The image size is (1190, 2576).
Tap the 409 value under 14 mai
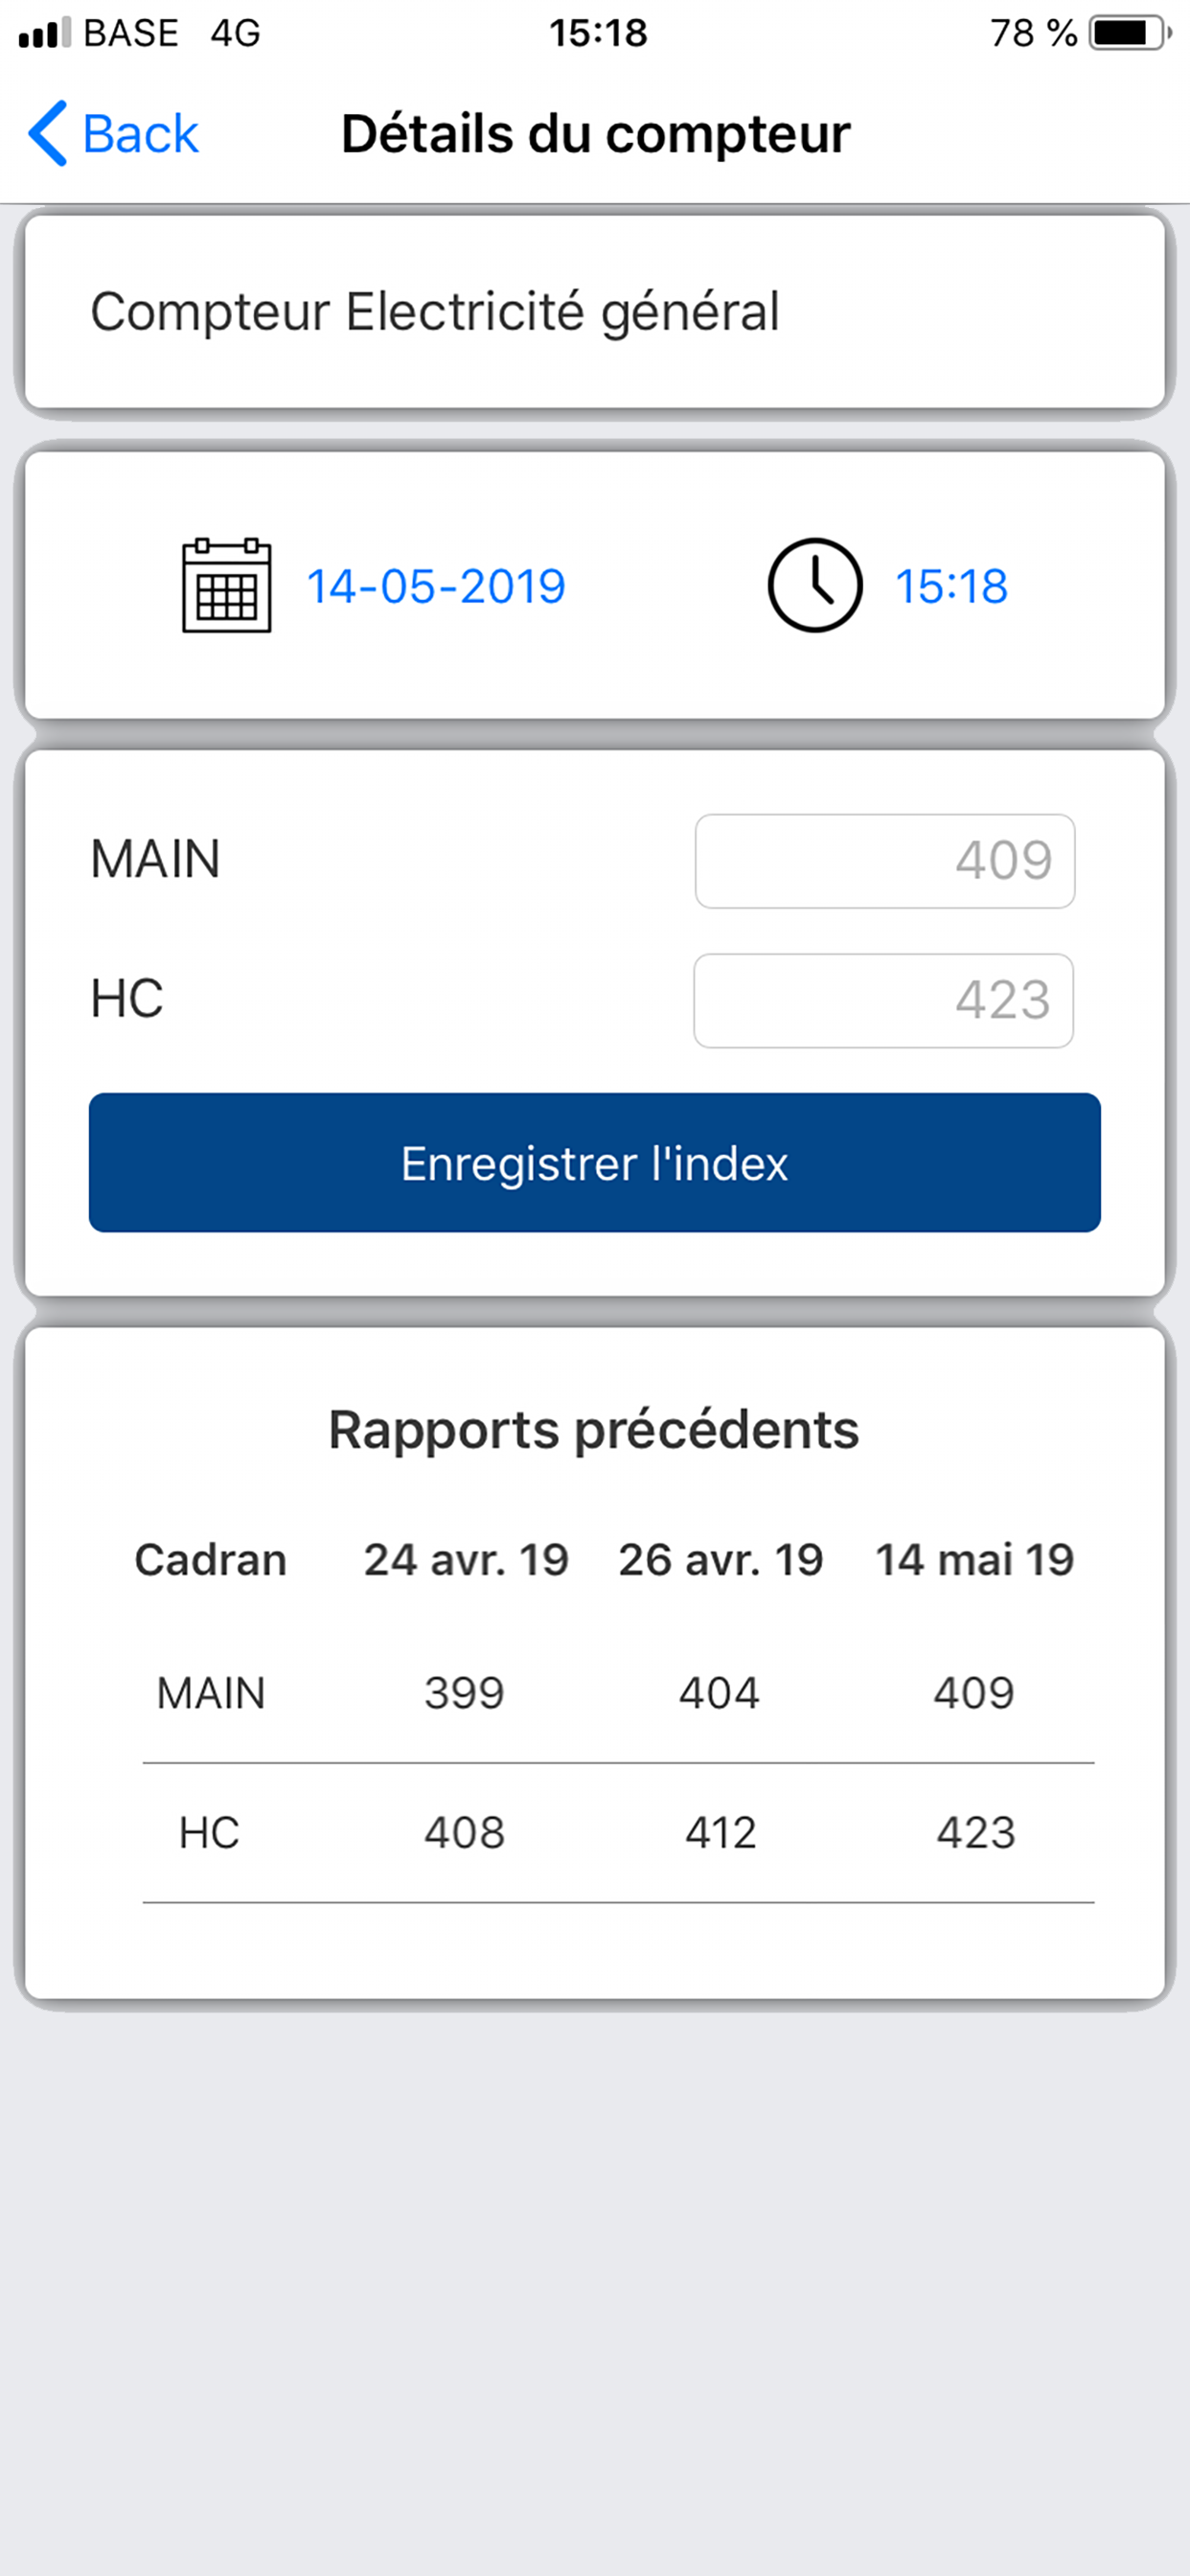coord(974,1693)
